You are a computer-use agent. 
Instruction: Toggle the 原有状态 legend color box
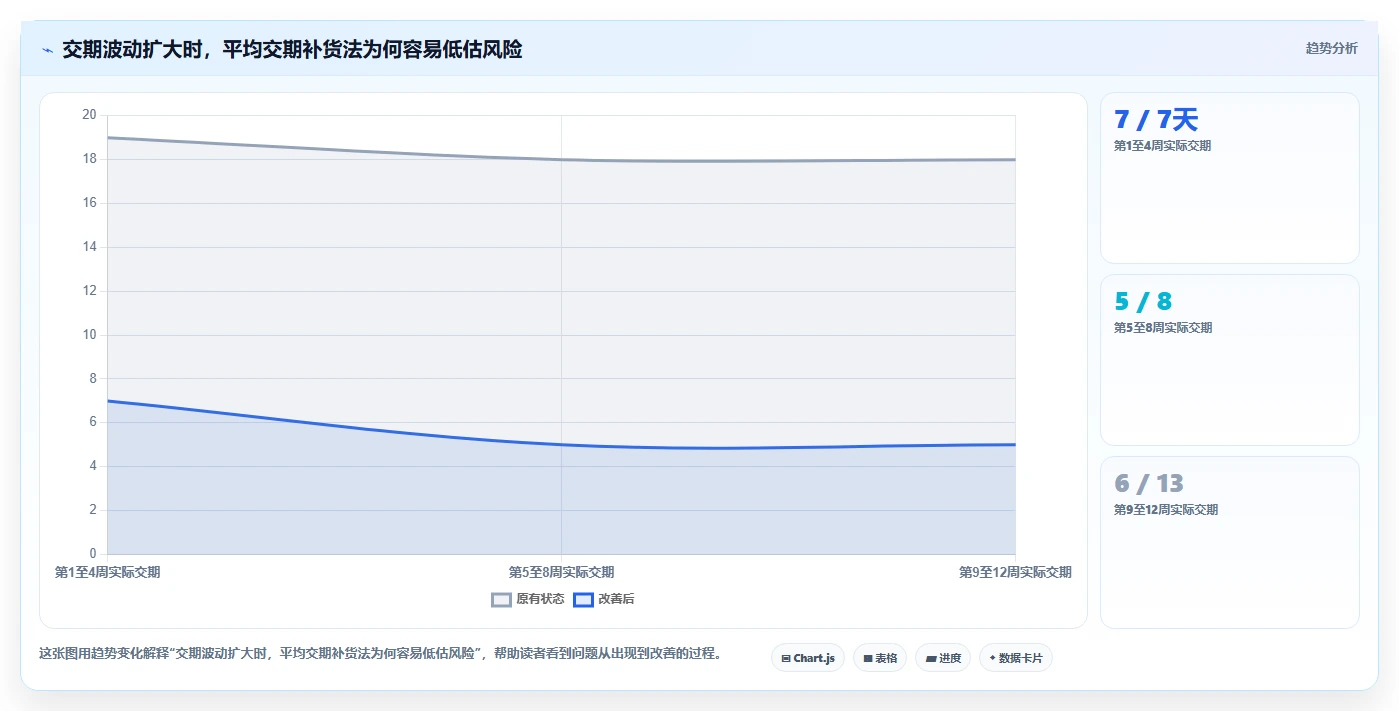pyautogui.click(x=501, y=599)
